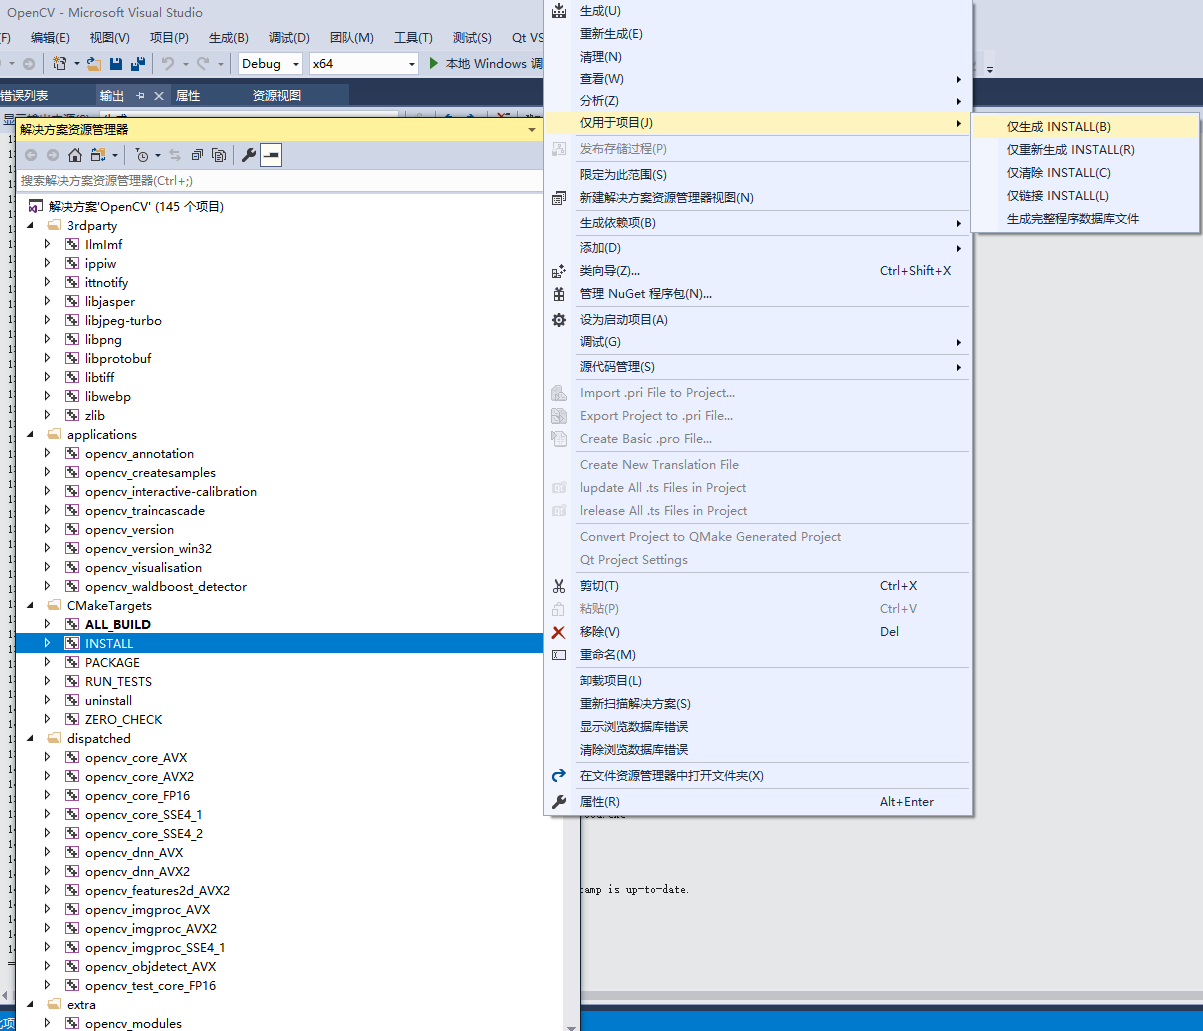Viewport: 1203px width, 1031px height.
Task: Click Forward arrow in Solution Explorer toolbar
Action: 53,155
